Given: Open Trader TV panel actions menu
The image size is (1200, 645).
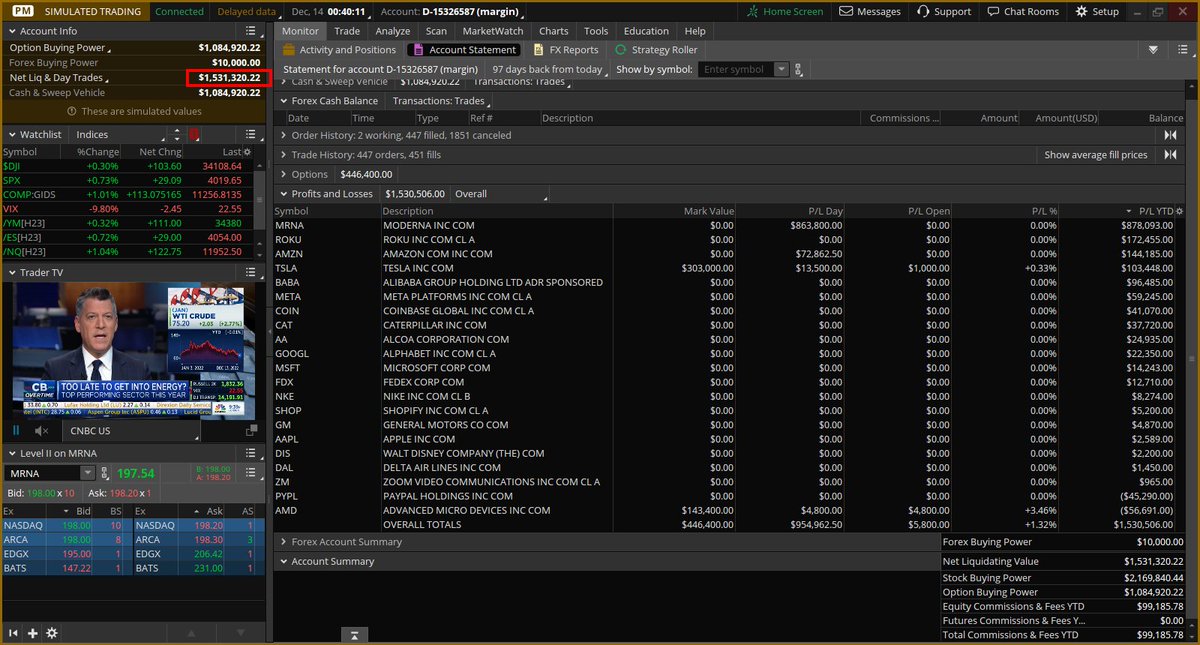Looking at the screenshot, I should (251, 272).
